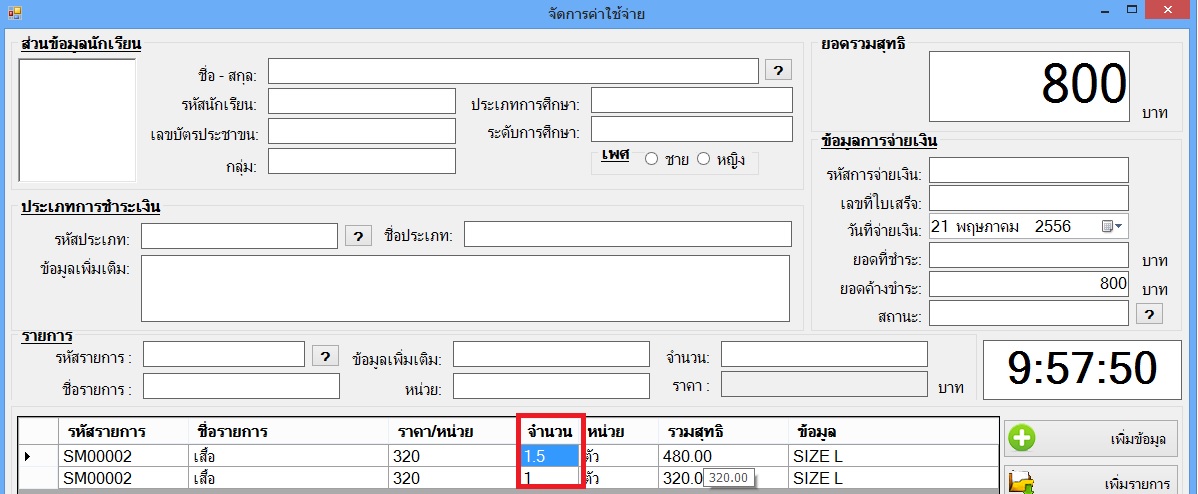This screenshot has height=494, width=1198.
Task: Focus the รหัสการจ่ายเงิน input field
Action: click(x=1028, y=171)
